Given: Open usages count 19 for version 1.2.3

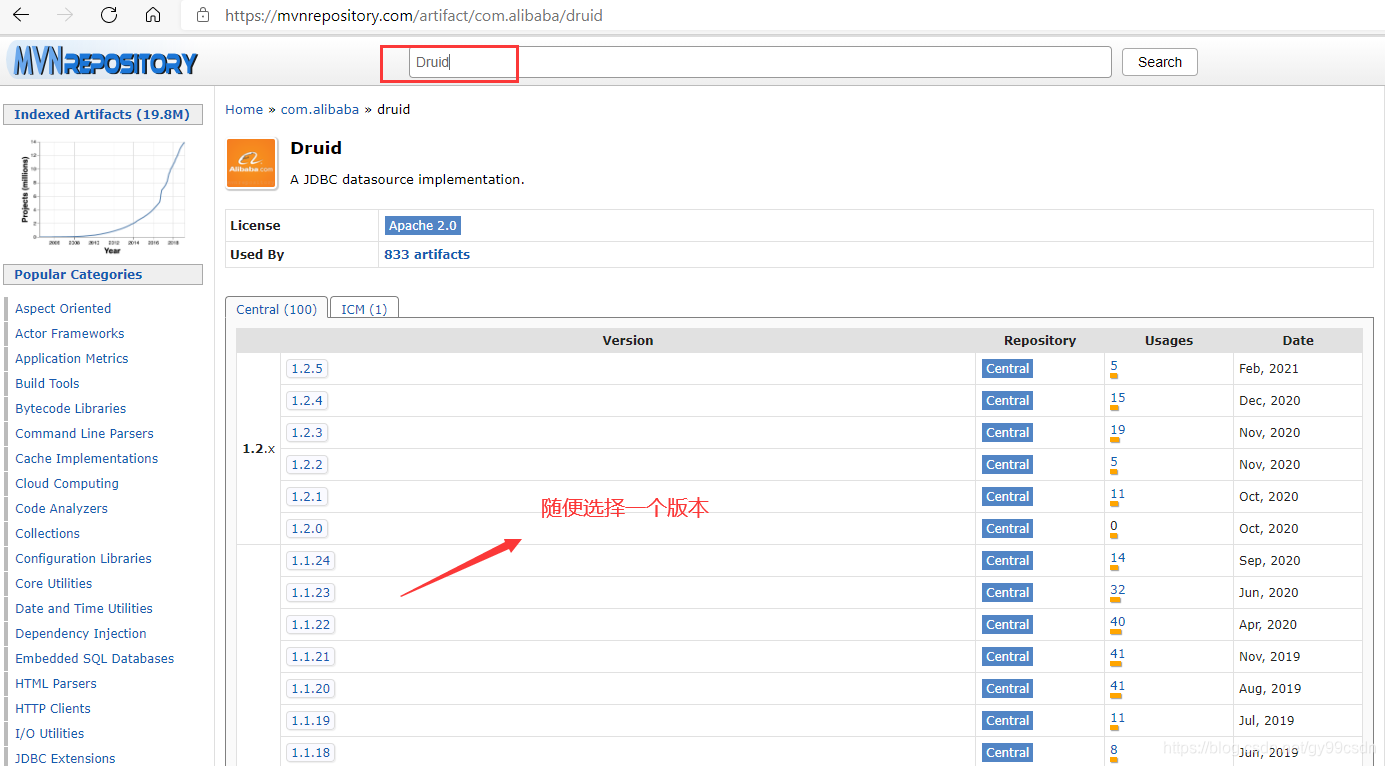Looking at the screenshot, I should (1117, 430).
